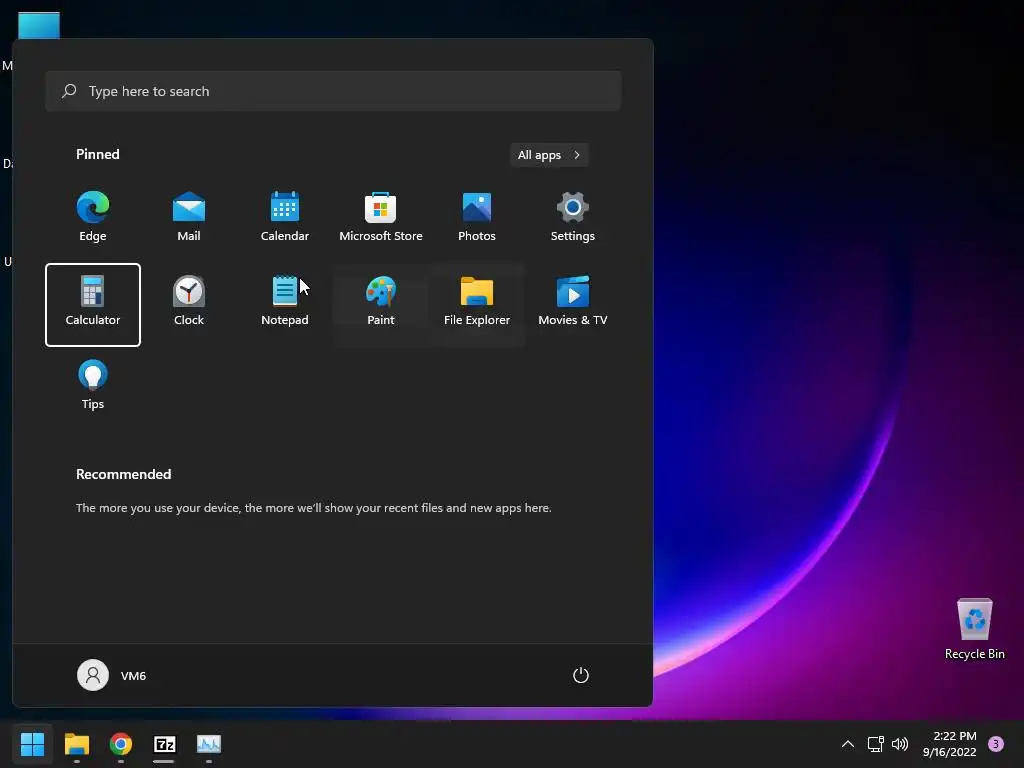Select the blue desktop icon above Start menu
This screenshot has height=768, width=1024.
coord(39,25)
